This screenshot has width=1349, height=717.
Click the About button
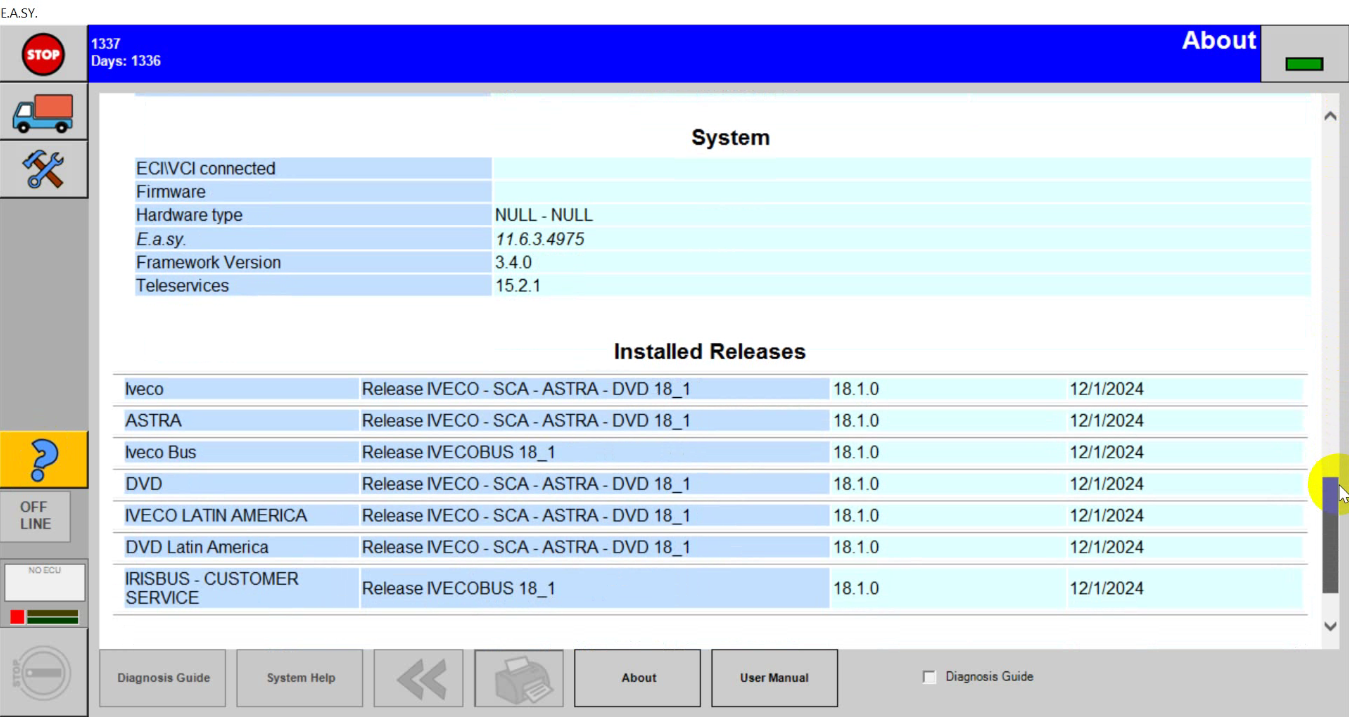(638, 678)
